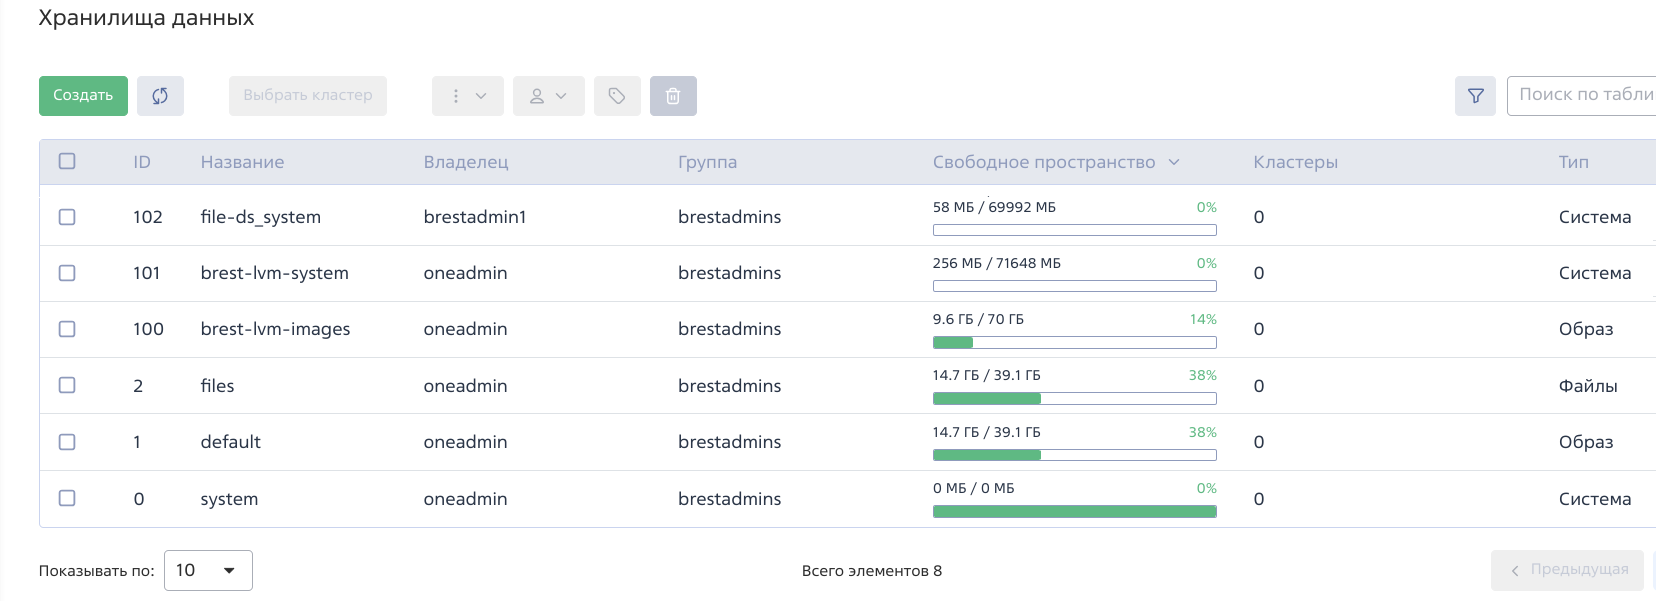Open the three-dots actions menu
This screenshot has height=601, width=1656.
pyautogui.click(x=467, y=96)
